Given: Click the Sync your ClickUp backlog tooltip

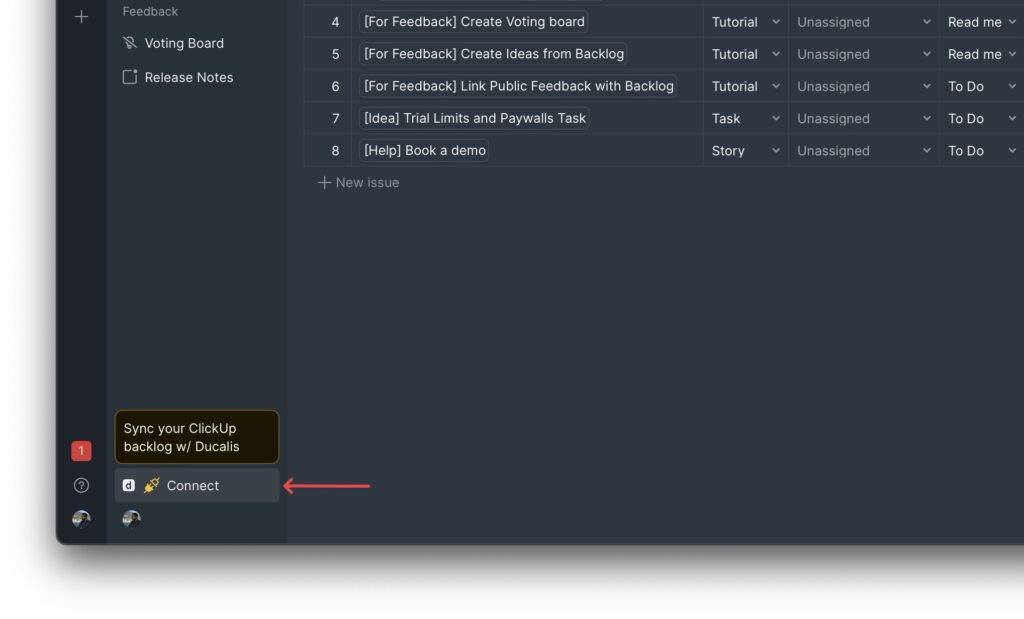Looking at the screenshot, I should 197,437.
